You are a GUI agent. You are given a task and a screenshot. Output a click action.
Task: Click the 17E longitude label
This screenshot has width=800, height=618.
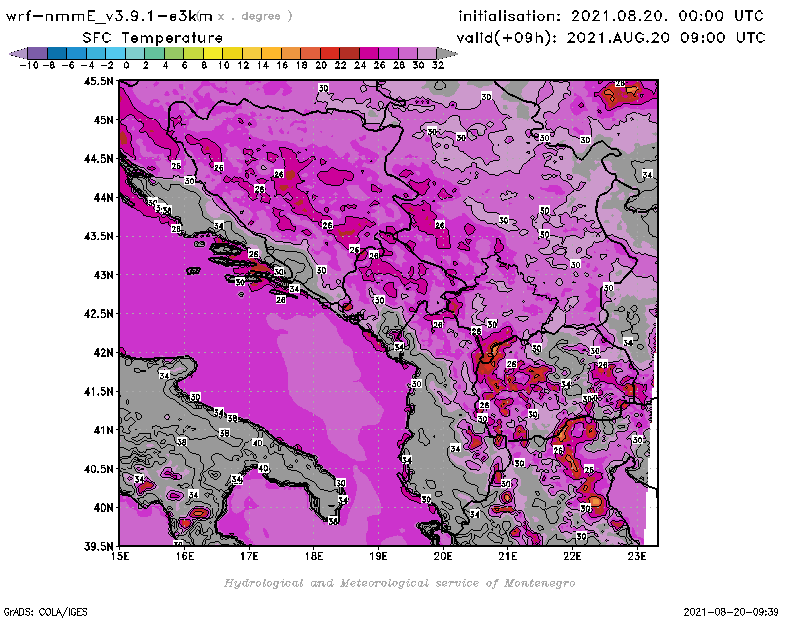click(x=249, y=556)
